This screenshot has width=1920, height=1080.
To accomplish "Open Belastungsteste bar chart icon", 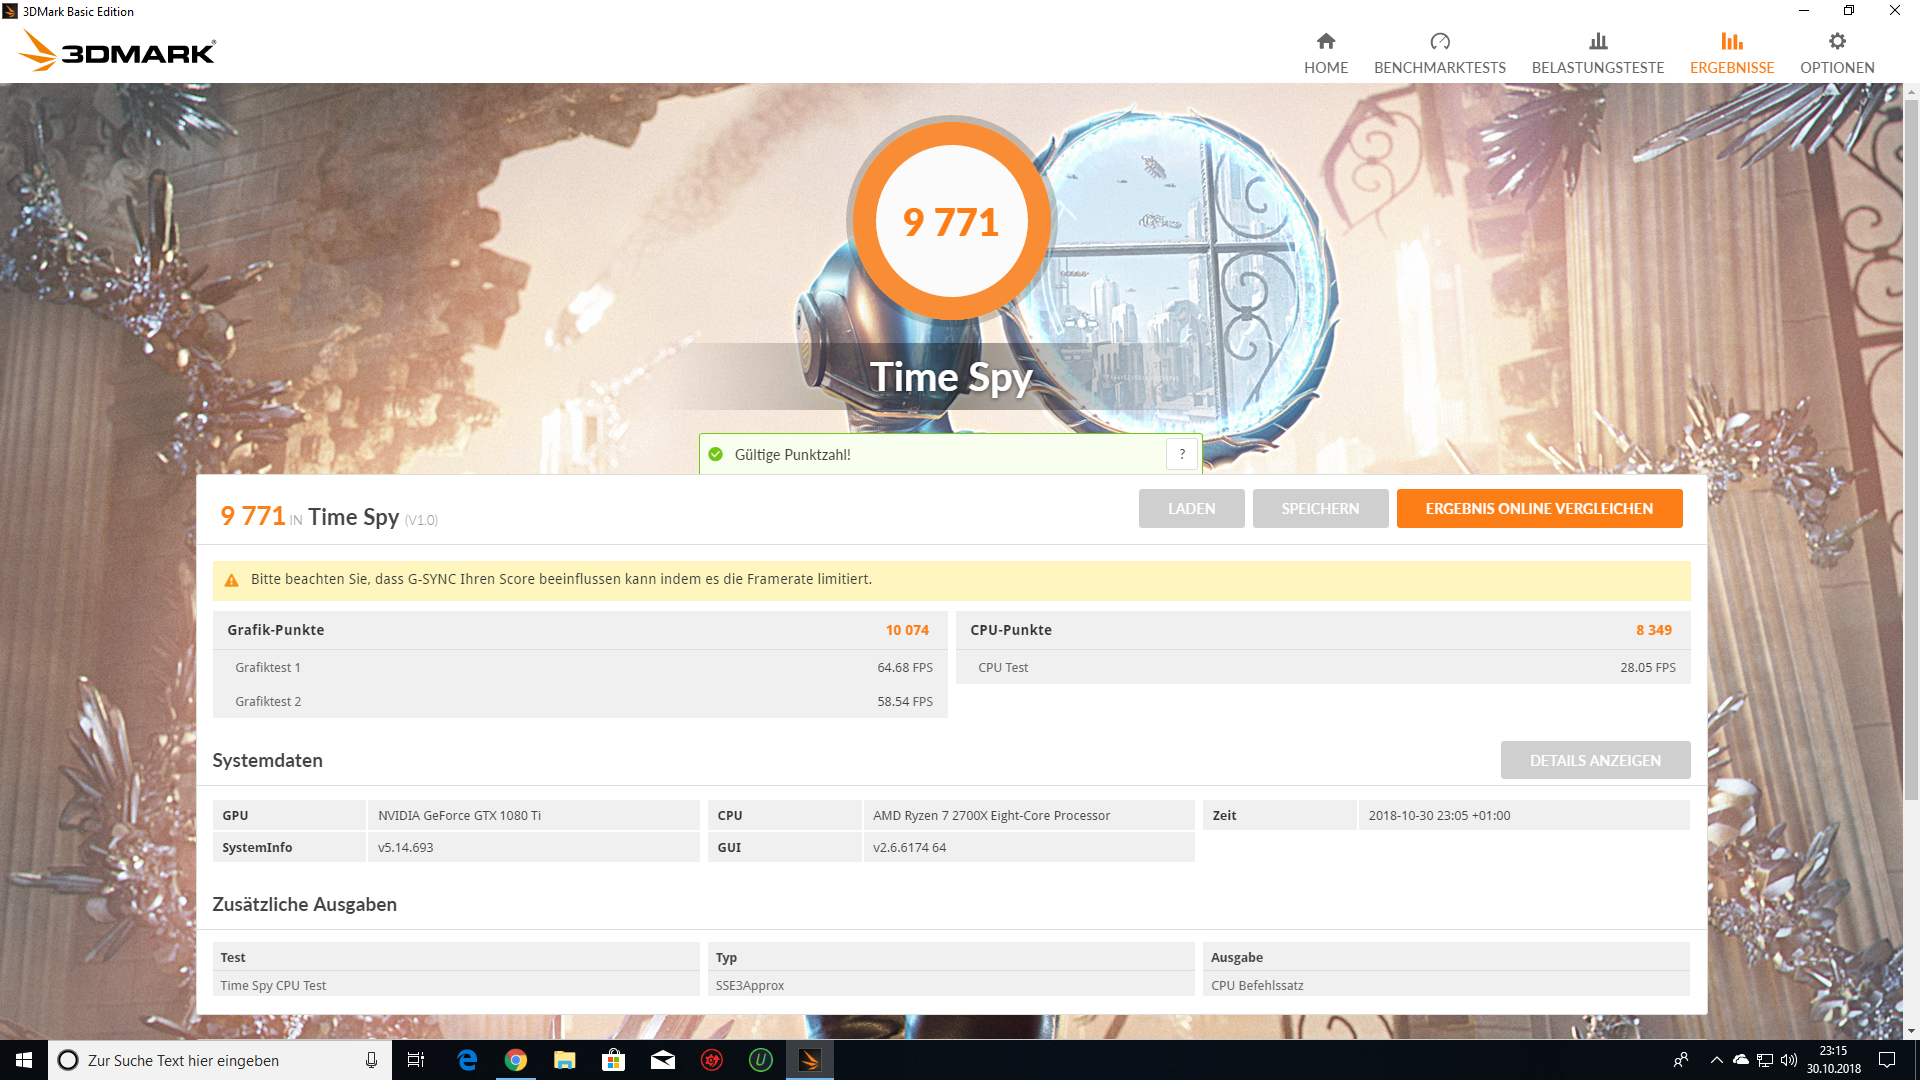I will pos(1598,41).
